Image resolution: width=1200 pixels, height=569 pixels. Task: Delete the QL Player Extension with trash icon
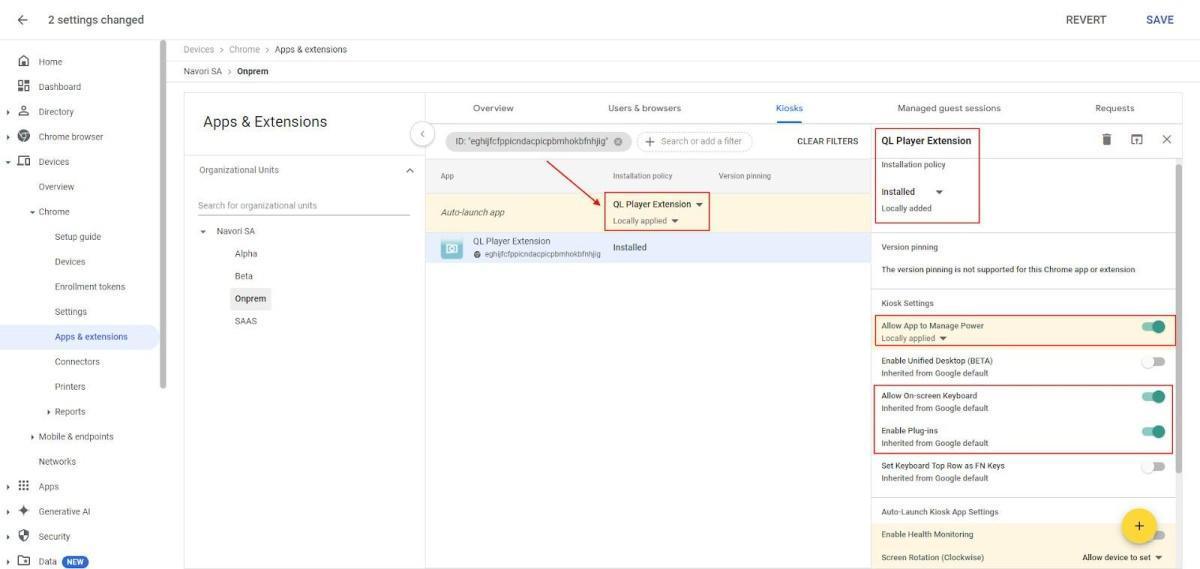coord(1106,140)
